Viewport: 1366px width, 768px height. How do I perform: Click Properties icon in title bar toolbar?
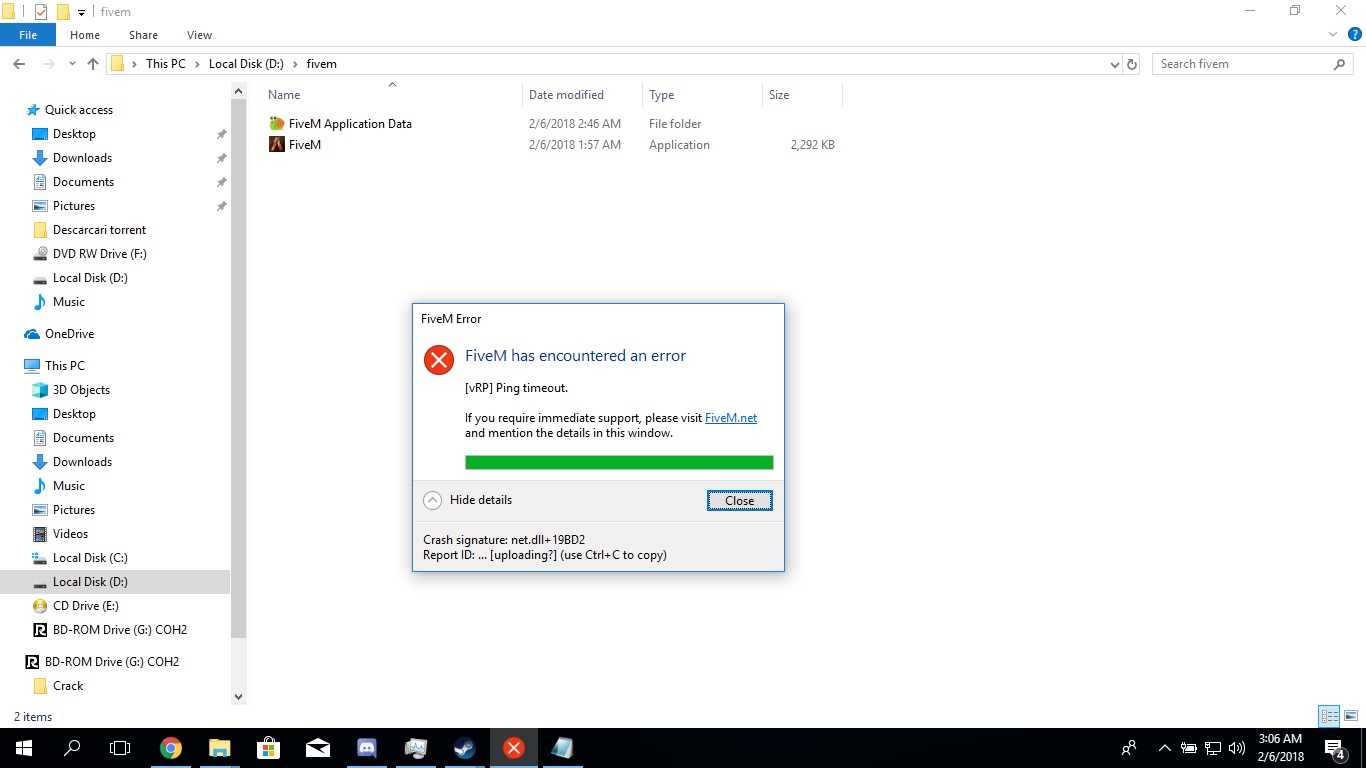tap(41, 12)
